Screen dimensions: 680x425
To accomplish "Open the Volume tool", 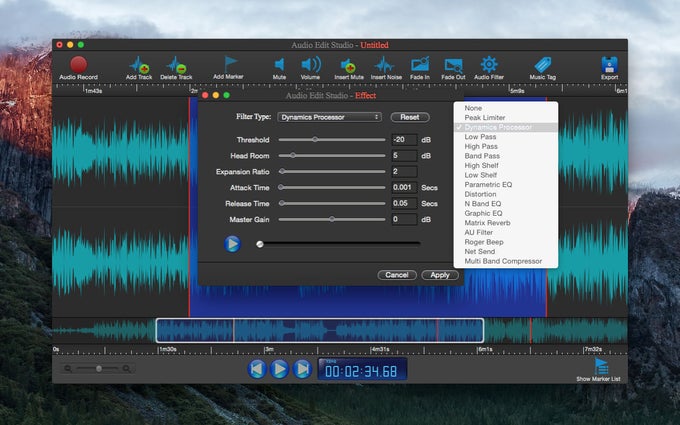I will (310, 64).
